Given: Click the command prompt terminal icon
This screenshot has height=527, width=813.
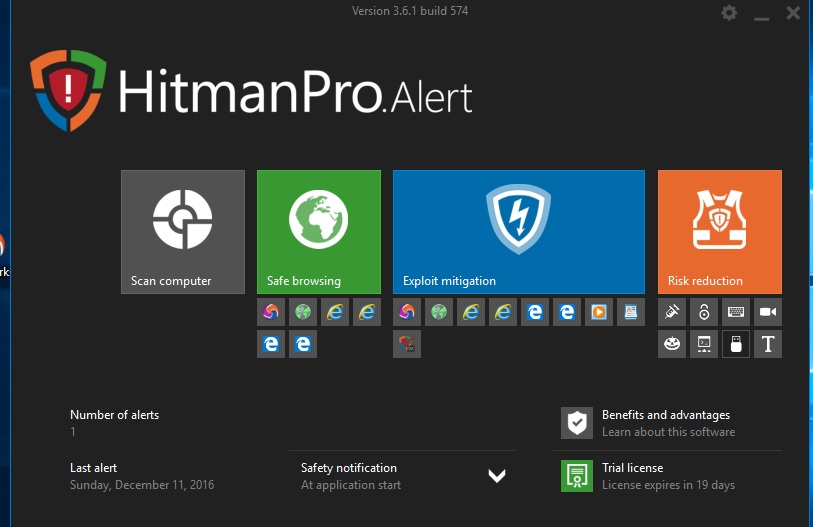Looking at the screenshot, I should [704, 344].
